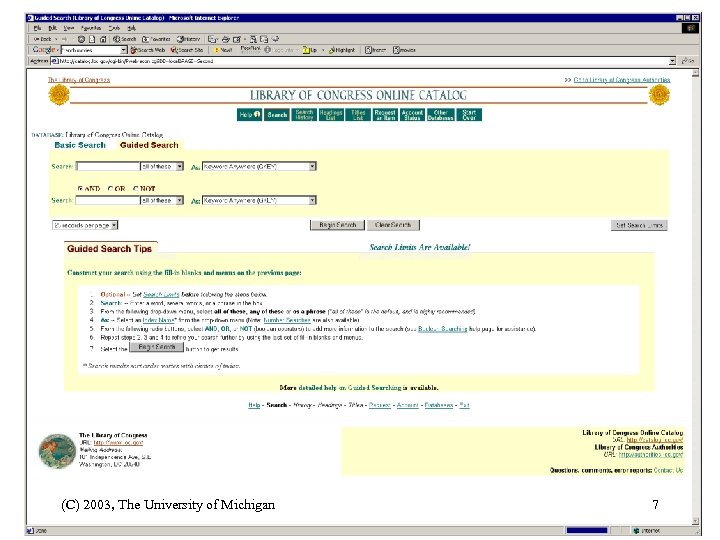Open first Keyword Anywhere index dropdown
Screen dimensions: 720x540
coord(259,166)
